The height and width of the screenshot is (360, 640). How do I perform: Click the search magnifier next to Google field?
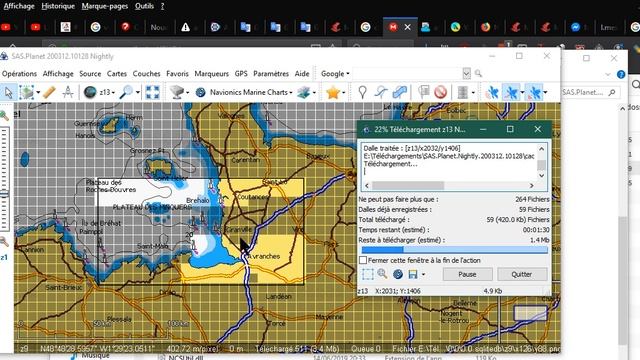(x=478, y=73)
